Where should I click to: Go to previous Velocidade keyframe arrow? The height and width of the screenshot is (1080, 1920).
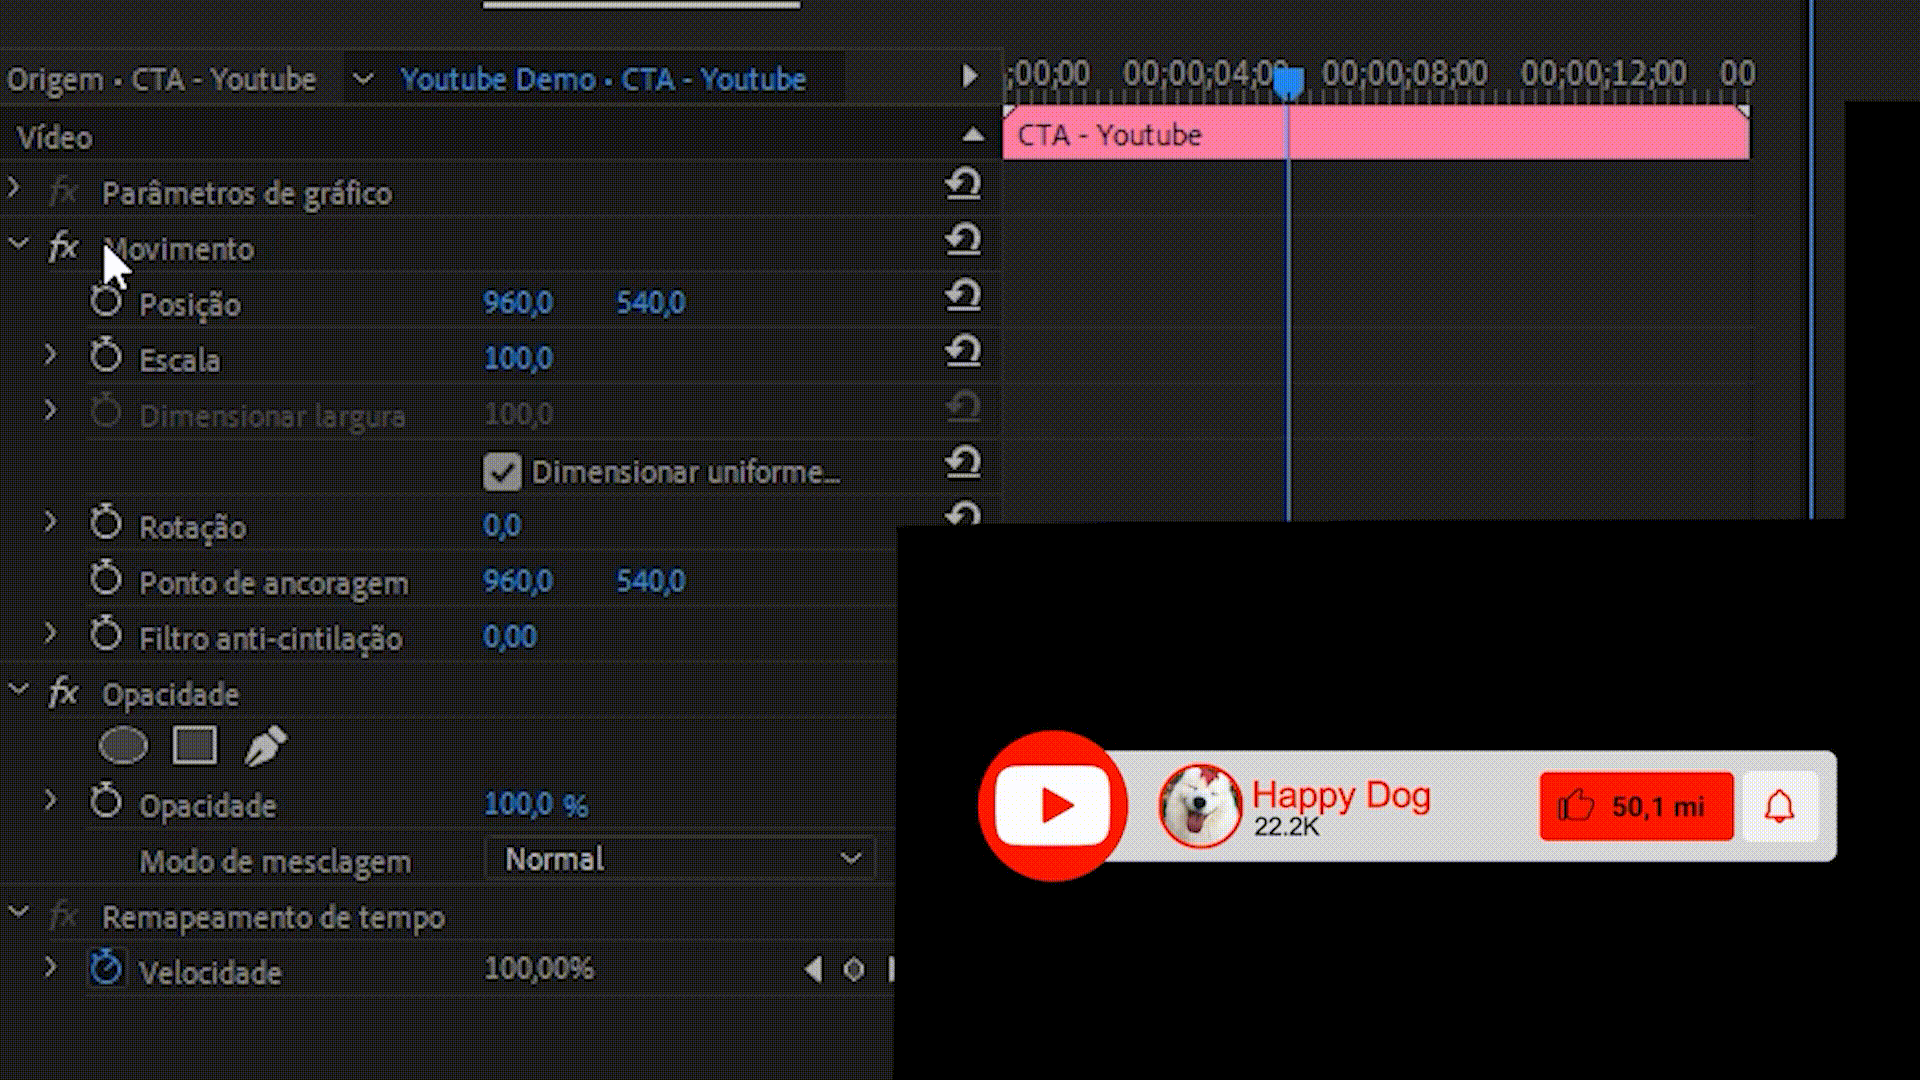(x=814, y=970)
